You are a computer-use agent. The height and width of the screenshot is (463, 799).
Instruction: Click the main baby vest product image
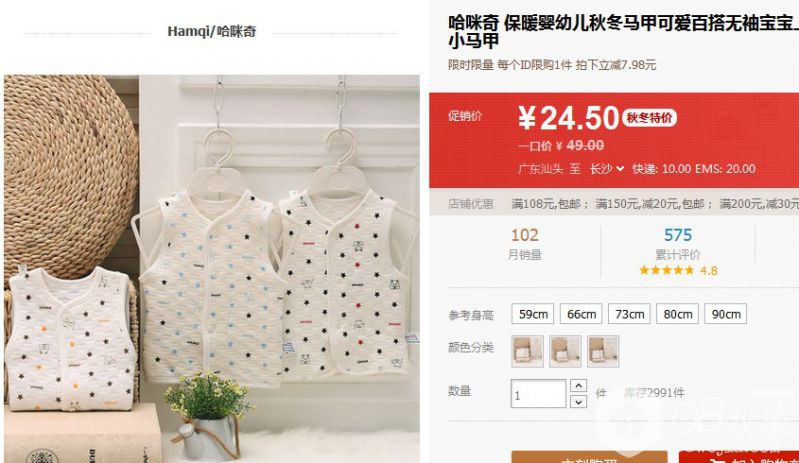click(212, 269)
